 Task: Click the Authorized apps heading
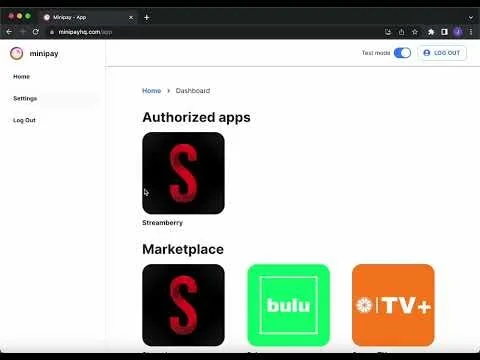(196, 117)
